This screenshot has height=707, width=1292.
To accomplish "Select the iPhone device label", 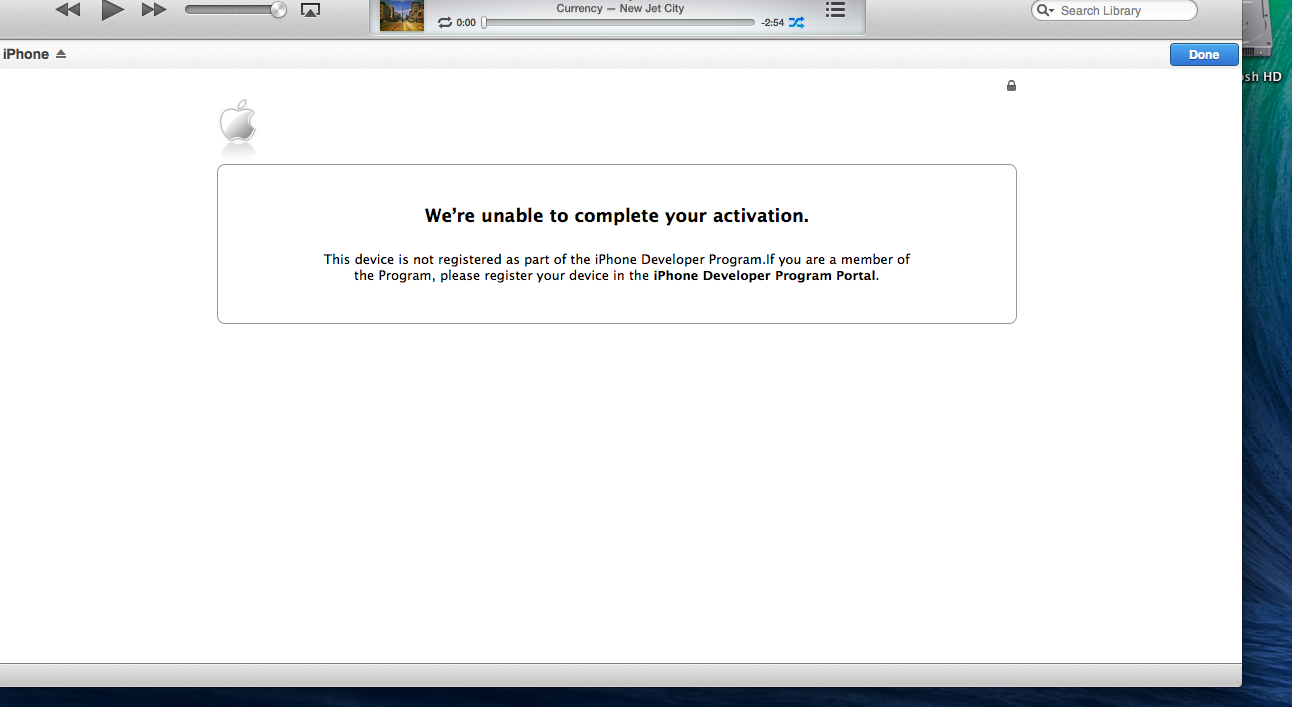I will pyautogui.click(x=26, y=54).
